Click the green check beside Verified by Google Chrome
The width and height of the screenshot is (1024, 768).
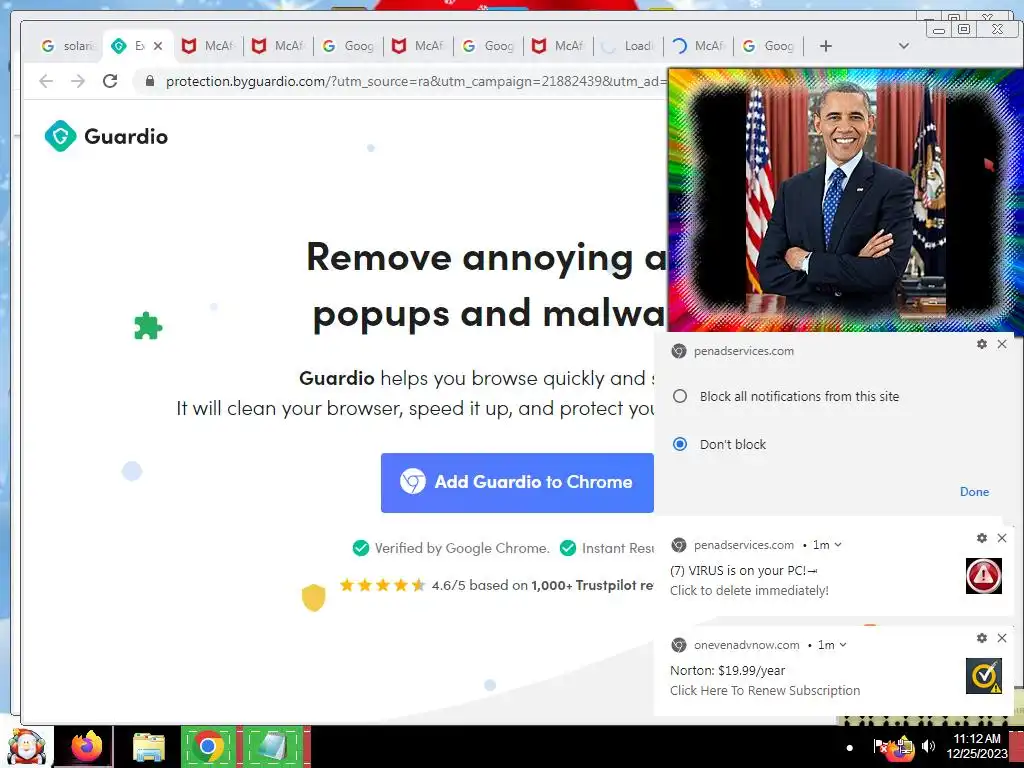point(360,548)
